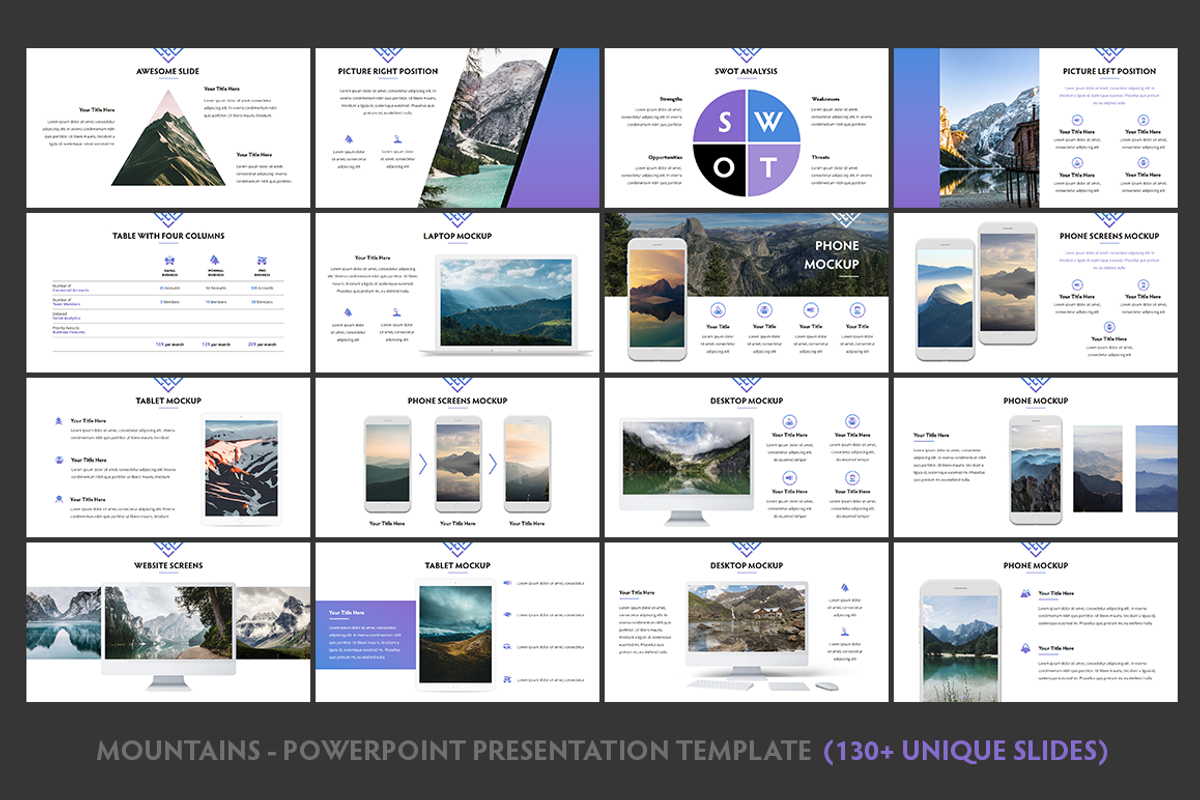The image size is (1200, 800).
Task: Open the SWOT Analysis slide
Action: [745, 70]
